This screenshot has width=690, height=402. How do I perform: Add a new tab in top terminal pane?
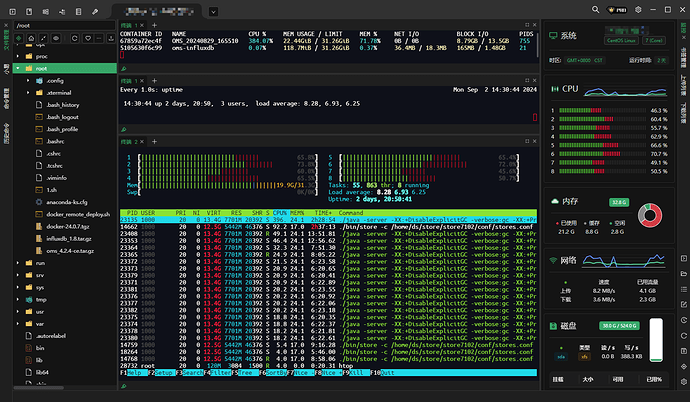click(154, 26)
